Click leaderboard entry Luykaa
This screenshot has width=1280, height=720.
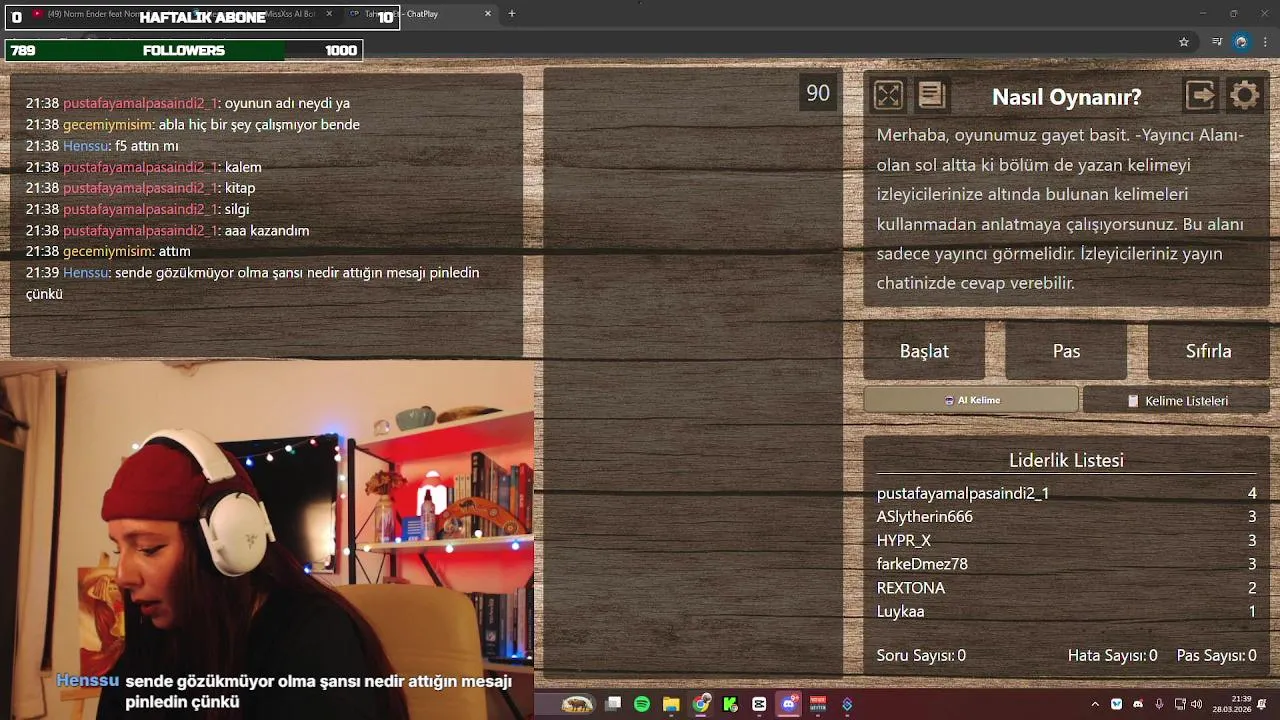1066,611
